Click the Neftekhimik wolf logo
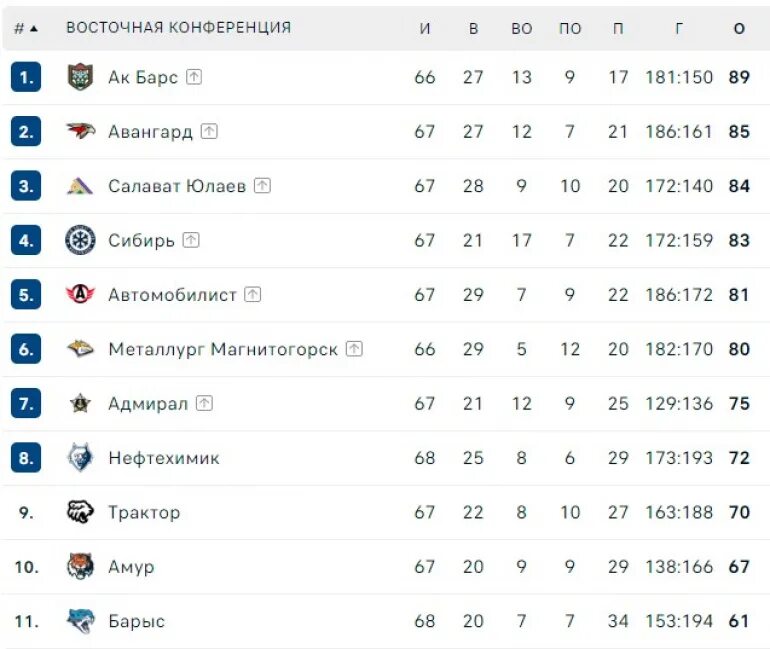This screenshot has width=770, height=649. pos(80,458)
